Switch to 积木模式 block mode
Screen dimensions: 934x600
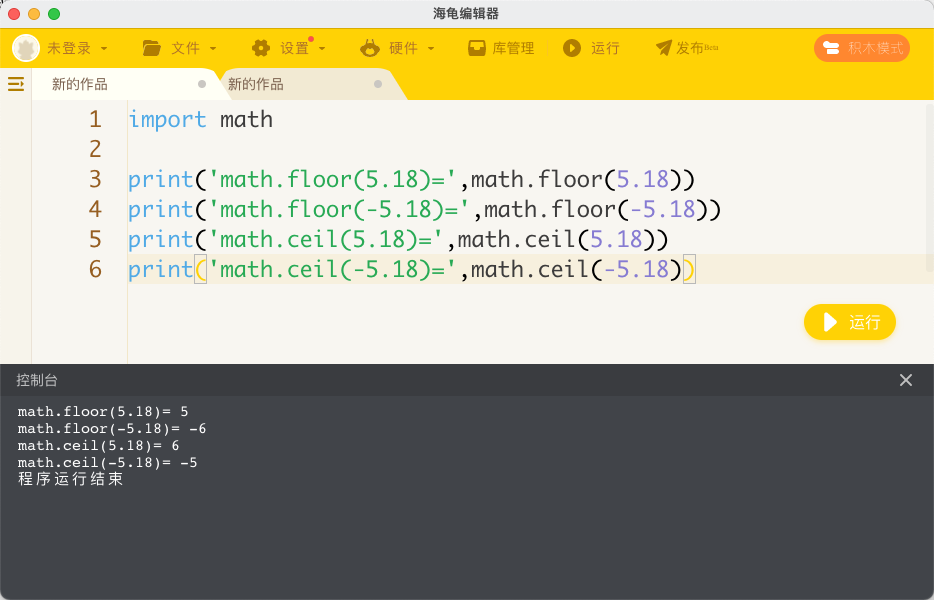tap(862, 48)
